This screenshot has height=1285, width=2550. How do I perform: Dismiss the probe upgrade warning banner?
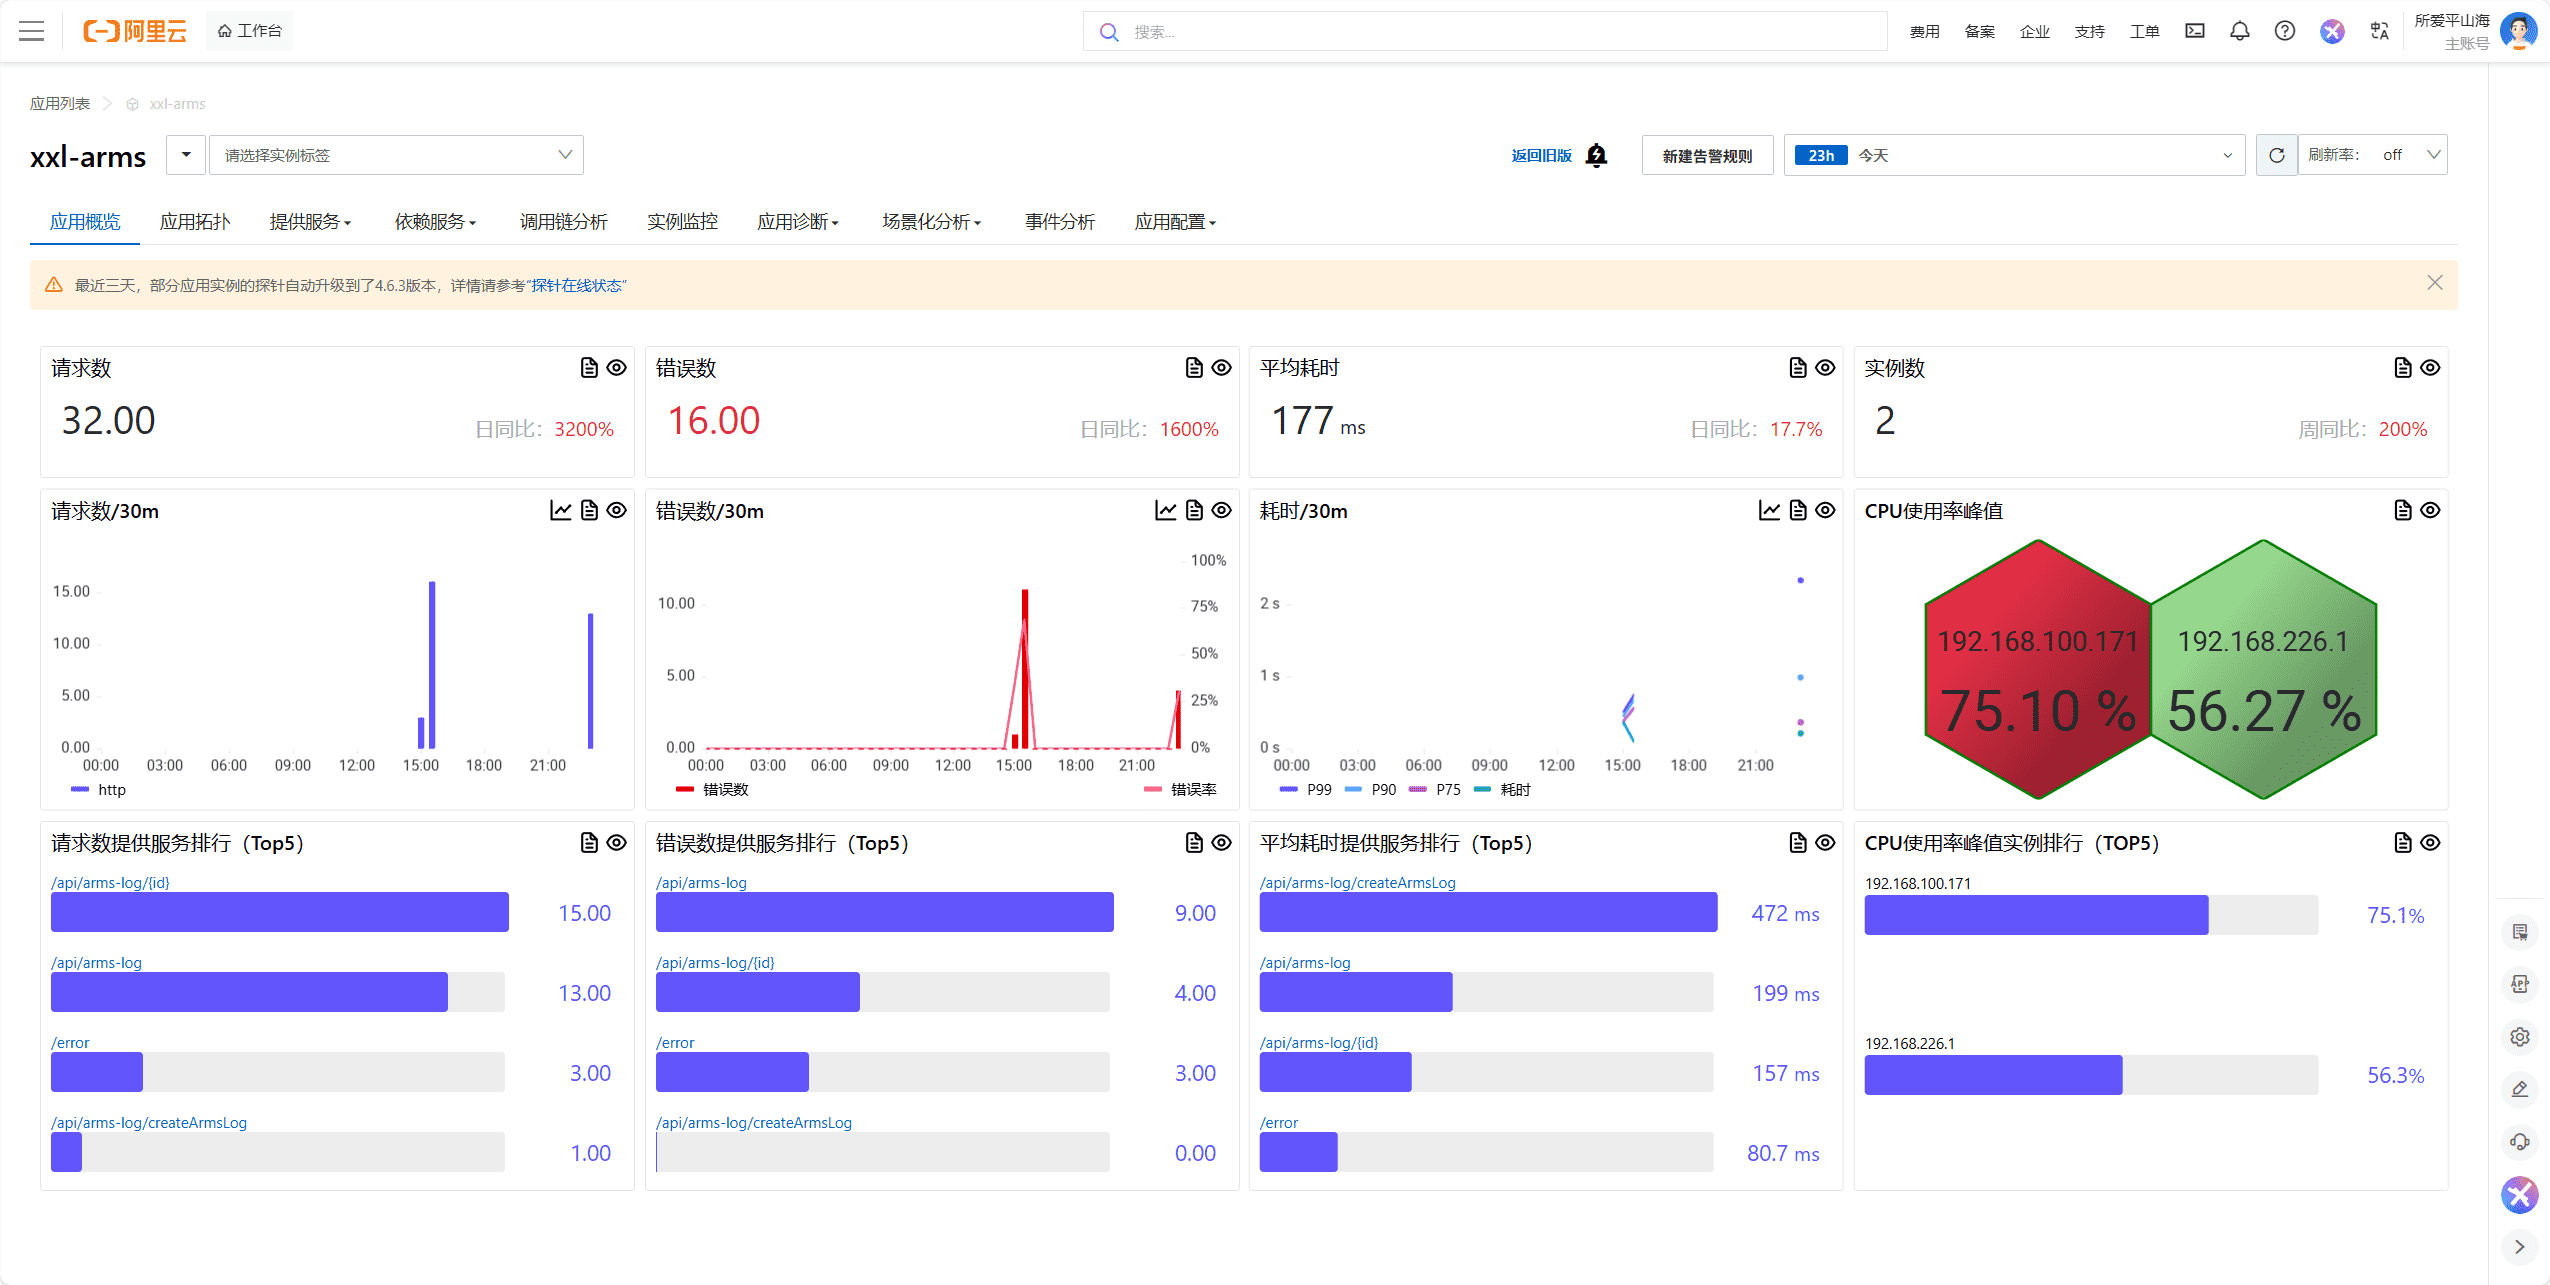[x=2435, y=283]
